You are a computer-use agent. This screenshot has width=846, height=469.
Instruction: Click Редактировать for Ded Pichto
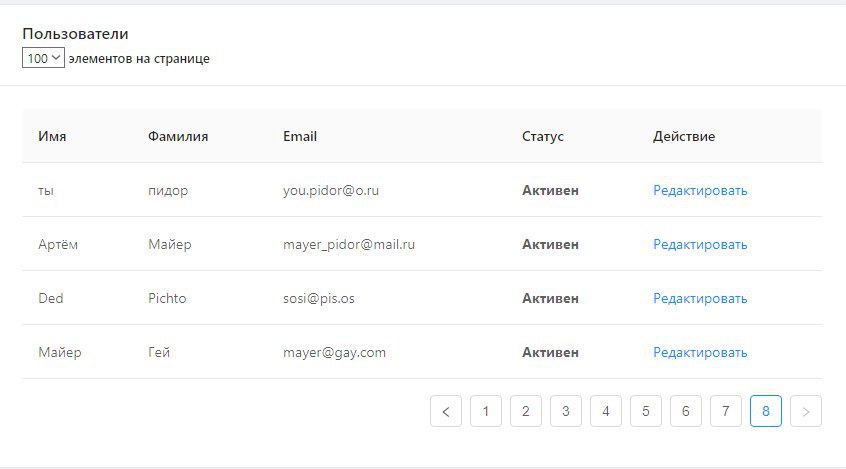pyautogui.click(x=700, y=298)
